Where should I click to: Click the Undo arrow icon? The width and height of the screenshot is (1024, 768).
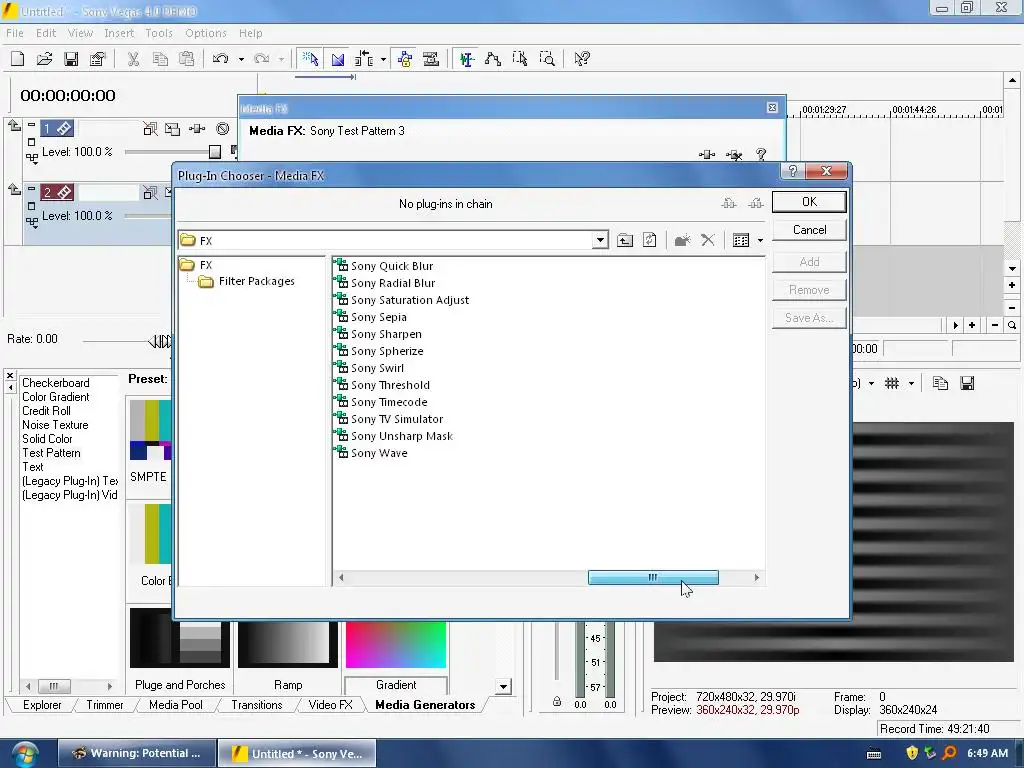click(x=221, y=59)
